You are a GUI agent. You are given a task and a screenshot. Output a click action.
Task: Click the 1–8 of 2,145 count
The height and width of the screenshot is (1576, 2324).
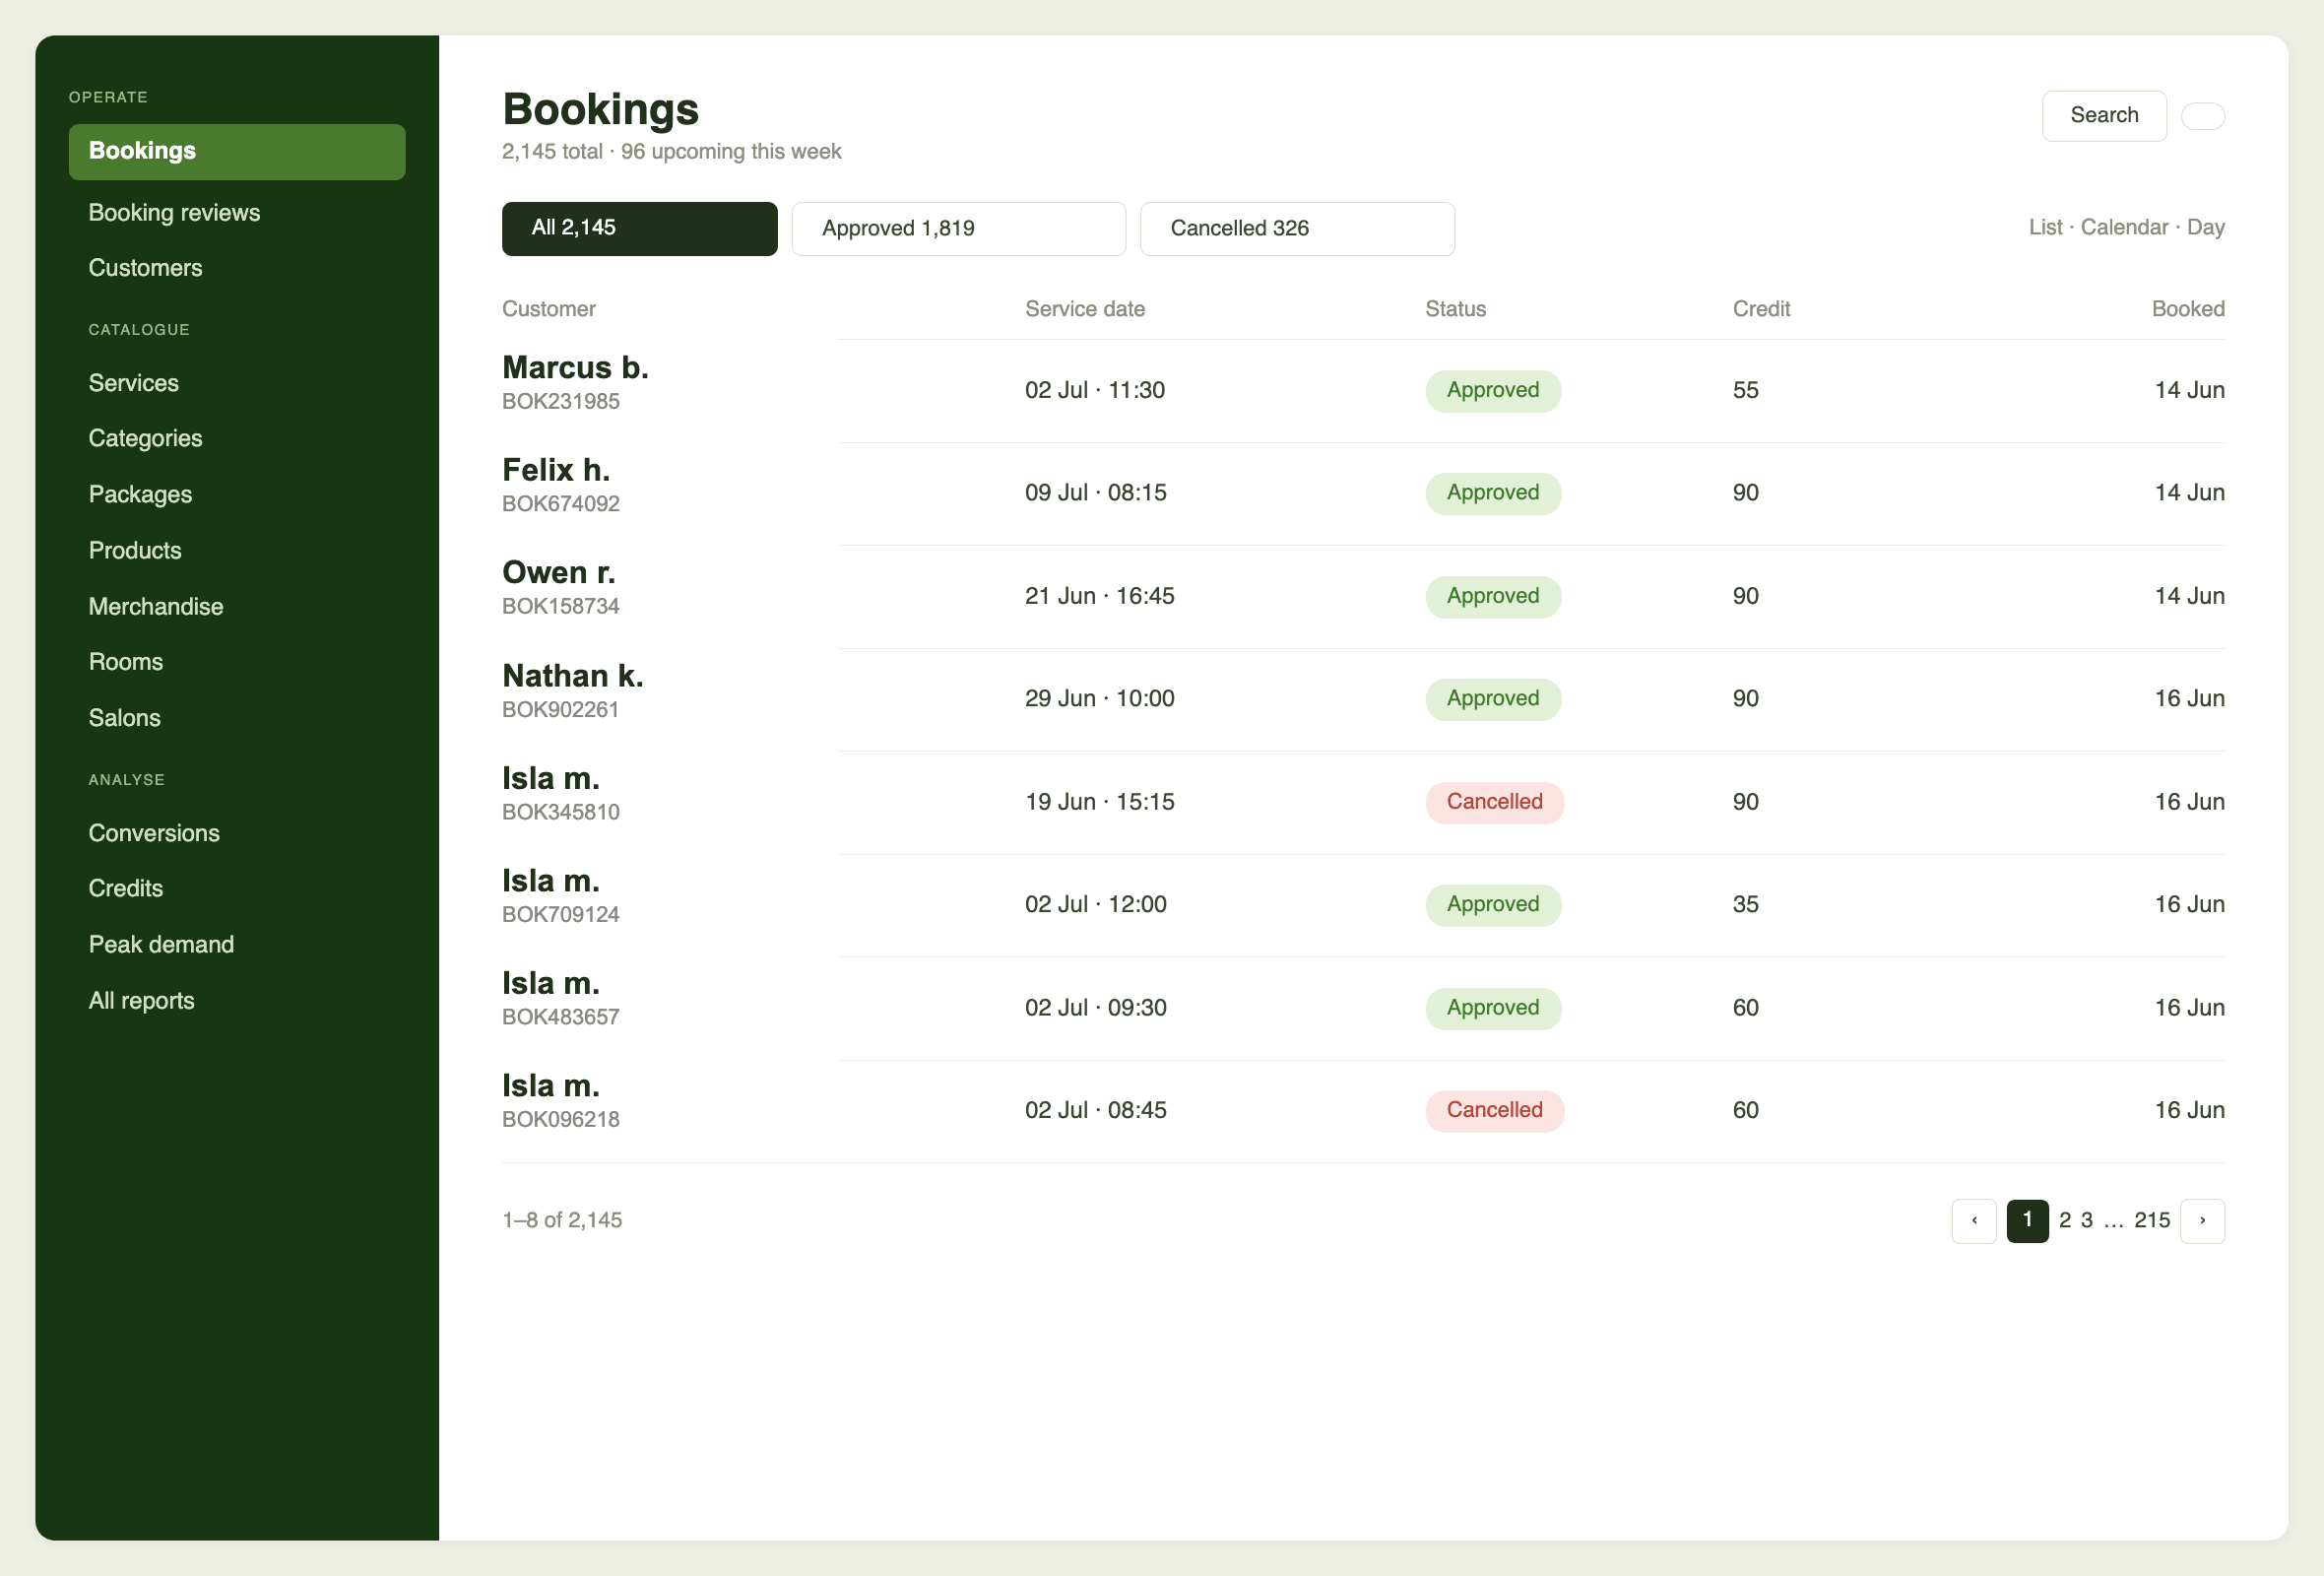point(562,1220)
